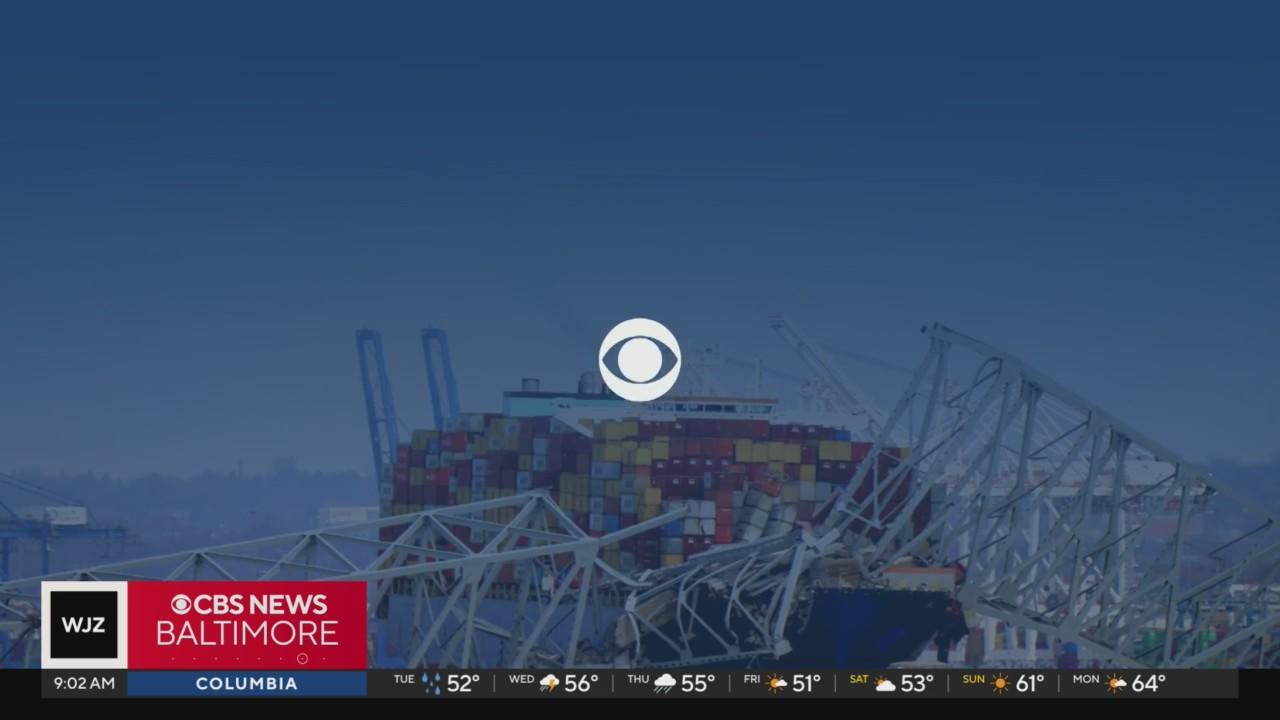Select Sunday's 61° temperature
Viewport: 1280px width, 720px height.
1029,684
